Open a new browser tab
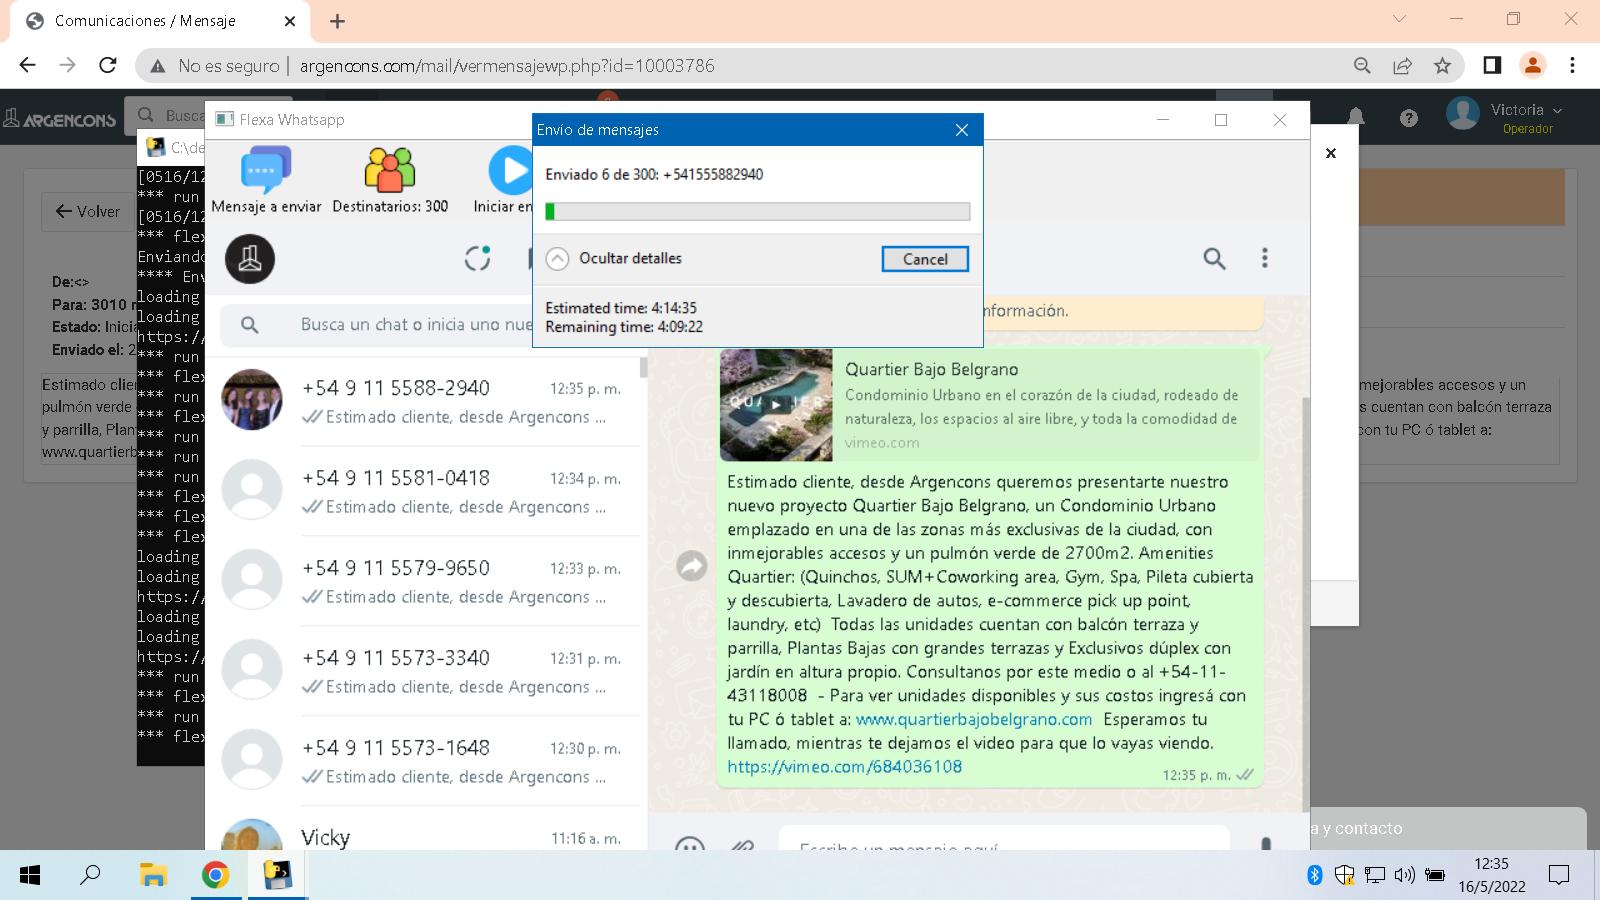The image size is (1600, 900). (337, 21)
